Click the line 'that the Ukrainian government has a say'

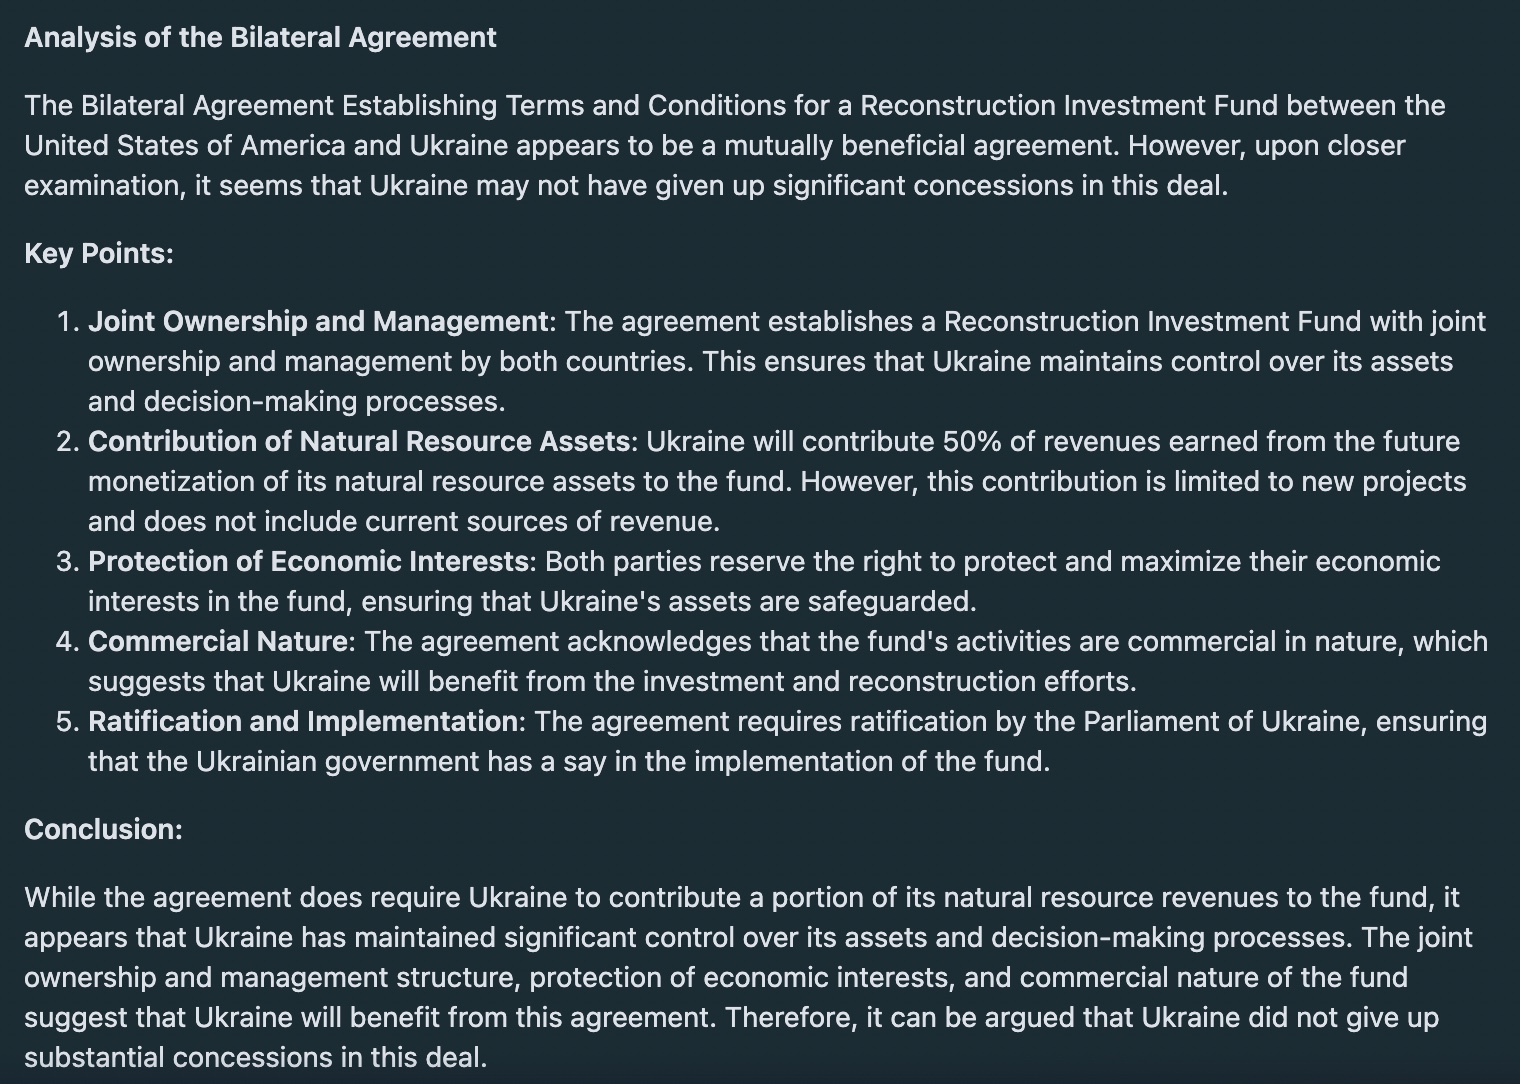(x=569, y=762)
